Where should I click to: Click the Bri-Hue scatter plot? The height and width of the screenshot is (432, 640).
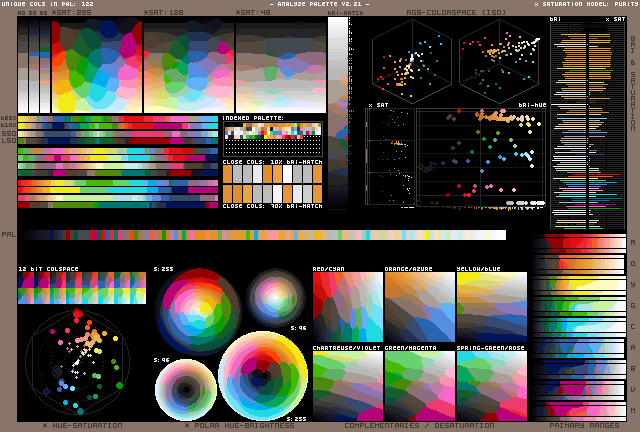pyautogui.click(x=480, y=157)
